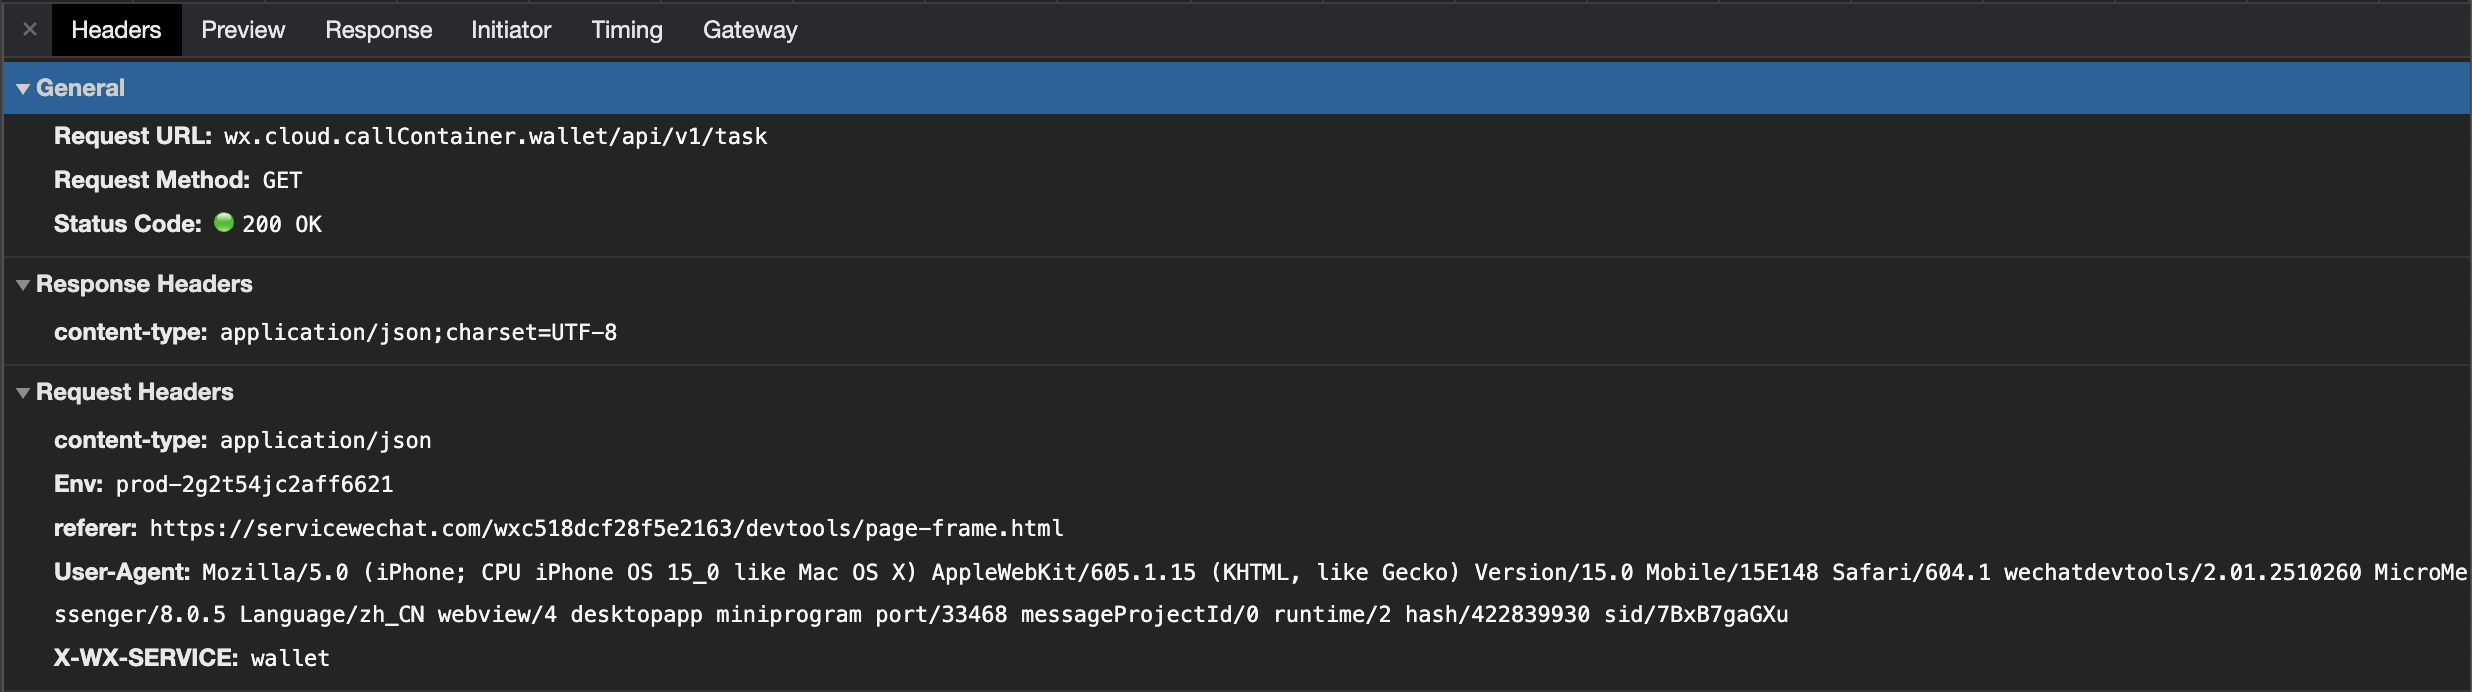This screenshot has width=2472, height=692.
Task: Click the 200 OK status text
Action: [x=282, y=225]
